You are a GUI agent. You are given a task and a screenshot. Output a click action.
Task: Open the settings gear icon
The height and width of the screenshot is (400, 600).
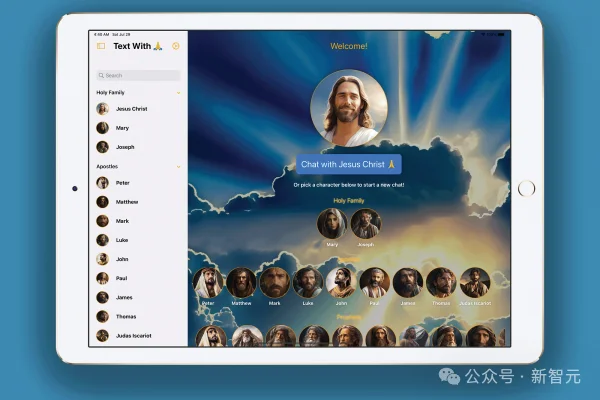(176, 46)
